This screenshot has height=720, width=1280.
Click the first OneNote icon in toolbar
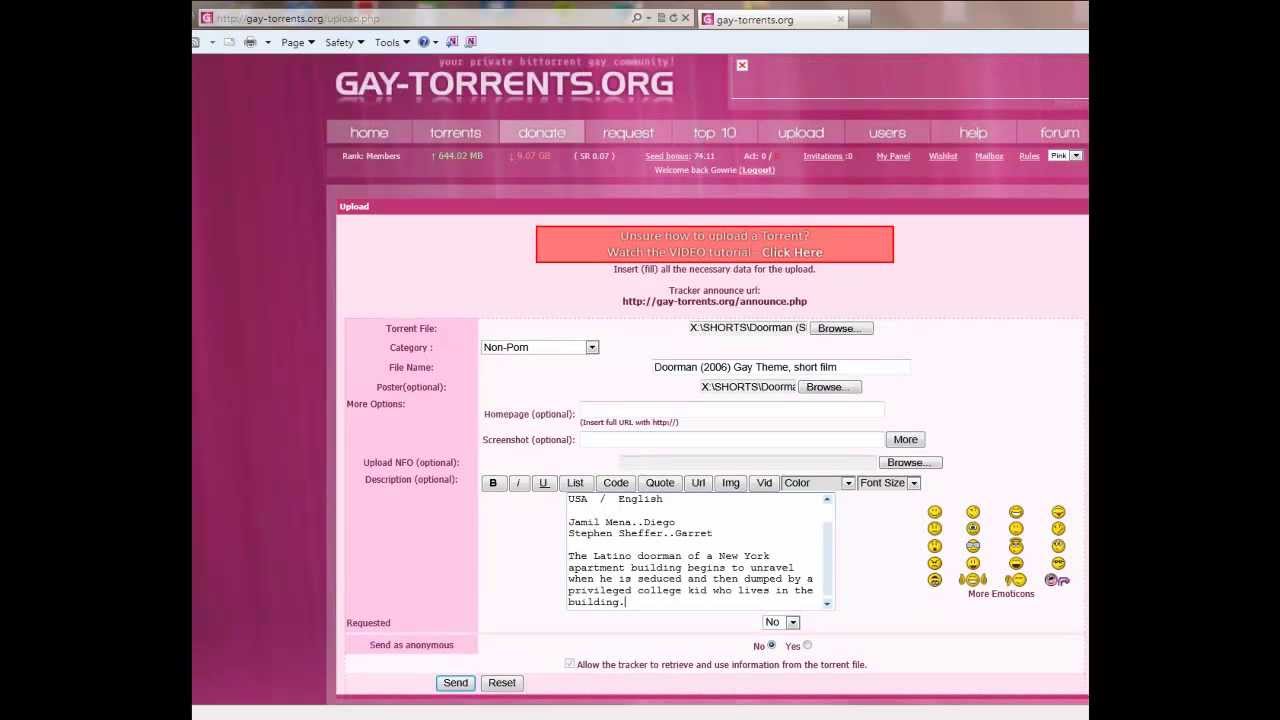(452, 42)
